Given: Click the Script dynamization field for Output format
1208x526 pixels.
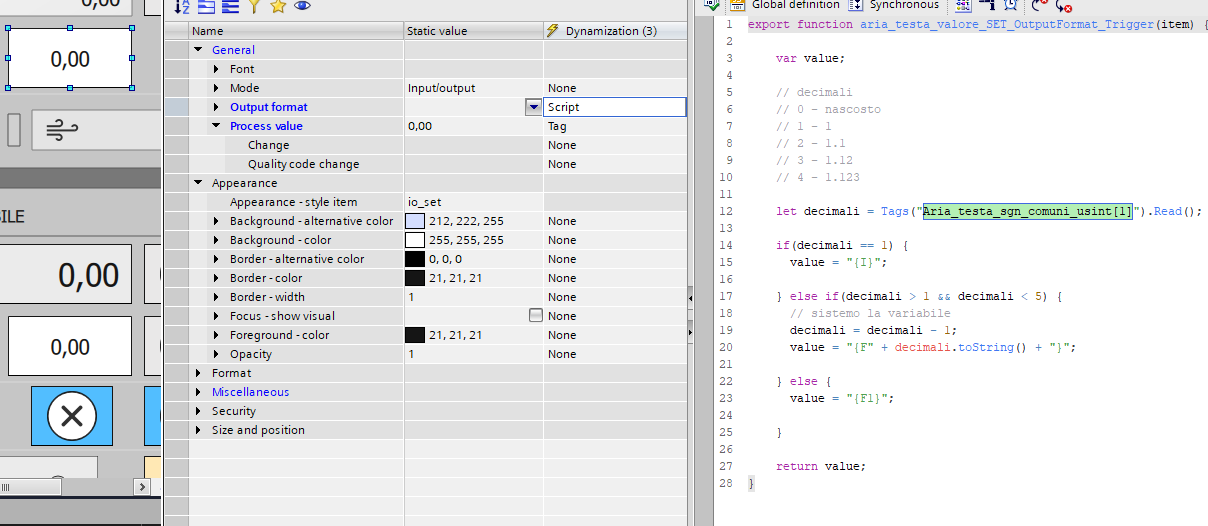Looking at the screenshot, I should pos(615,107).
